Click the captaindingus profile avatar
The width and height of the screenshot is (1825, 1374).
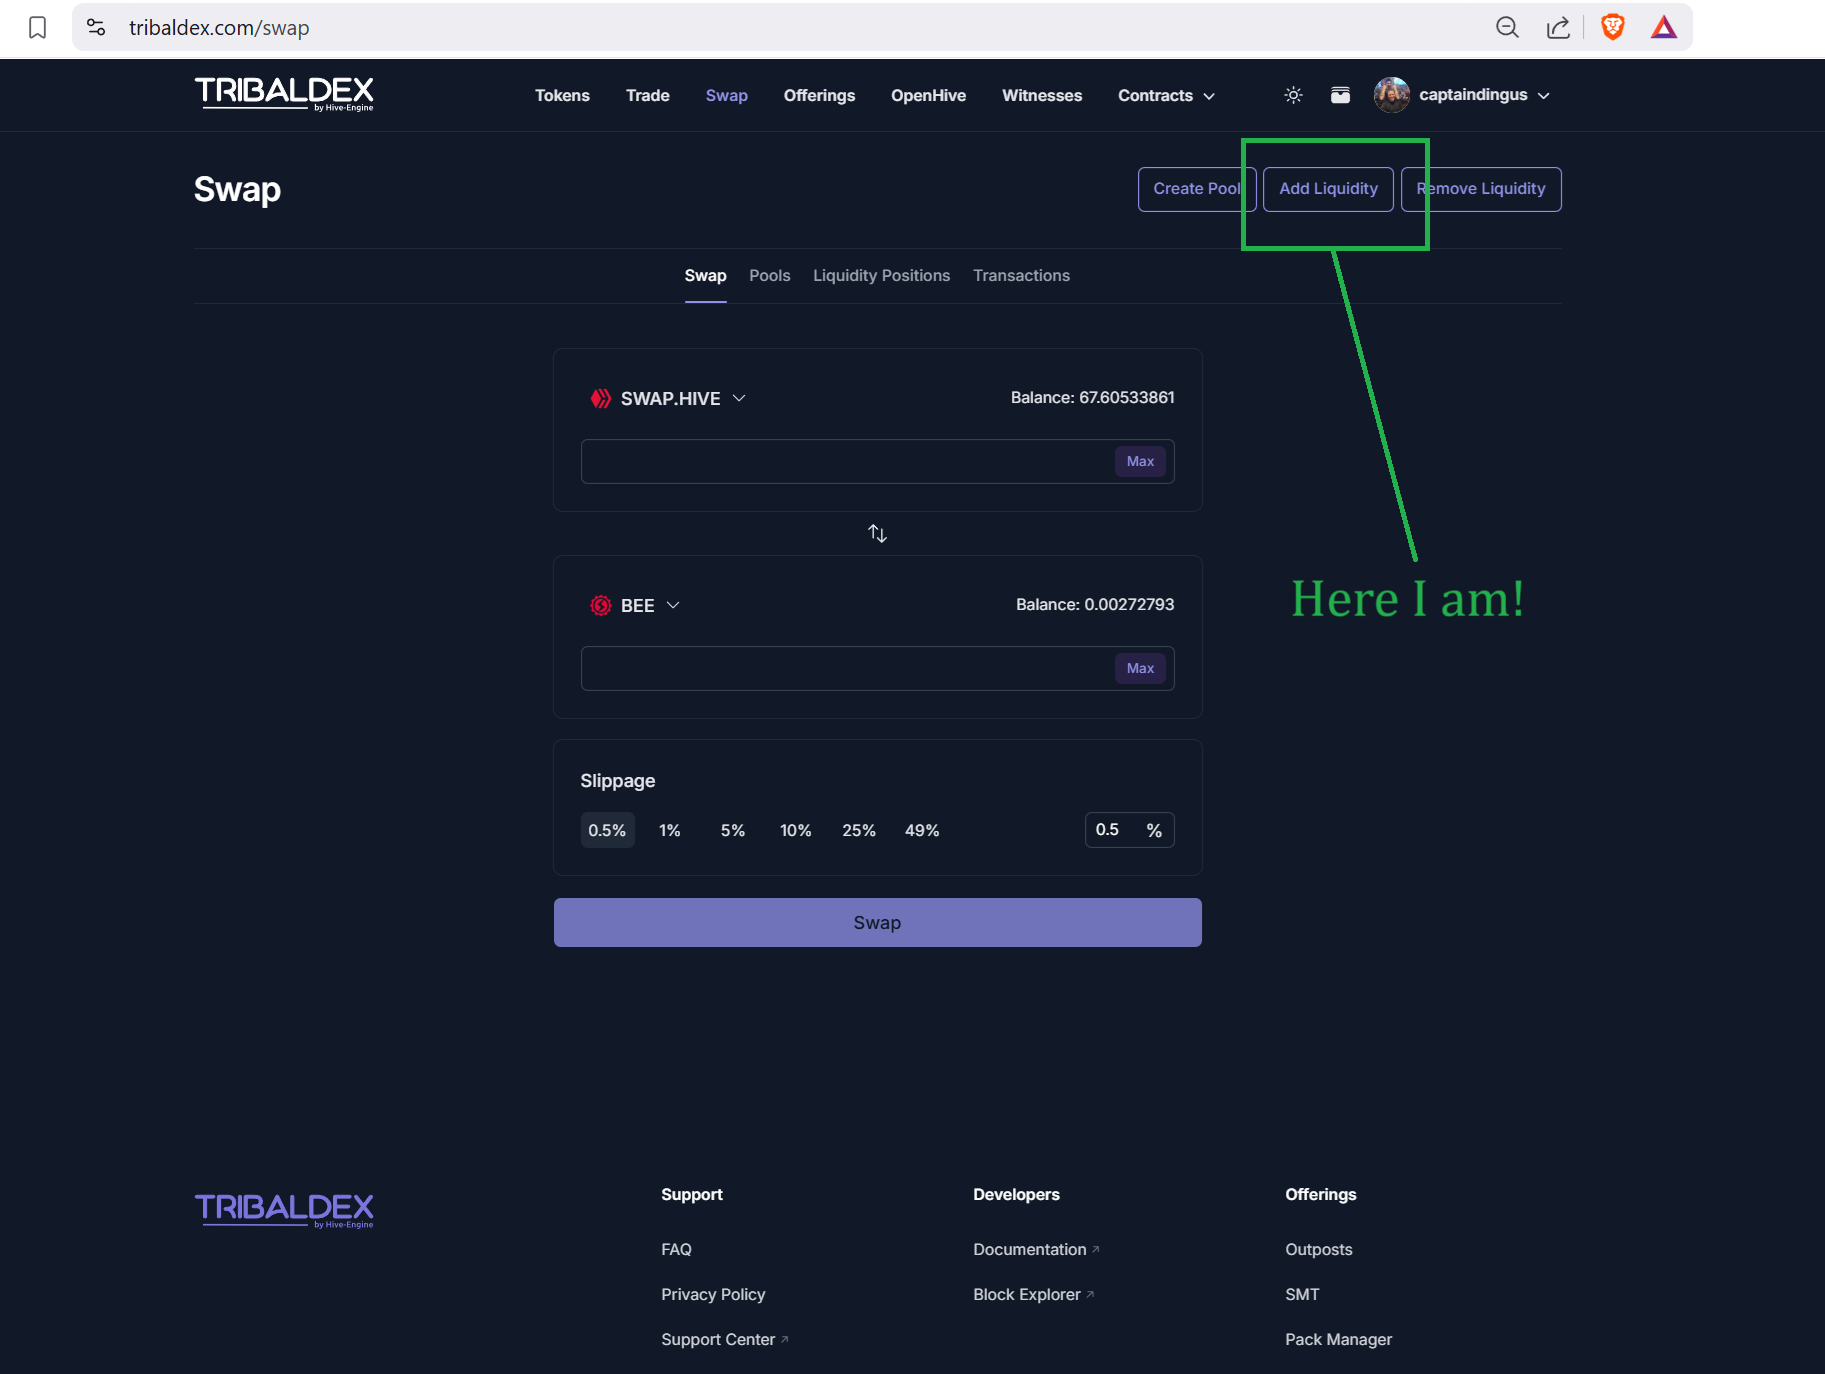coord(1392,95)
